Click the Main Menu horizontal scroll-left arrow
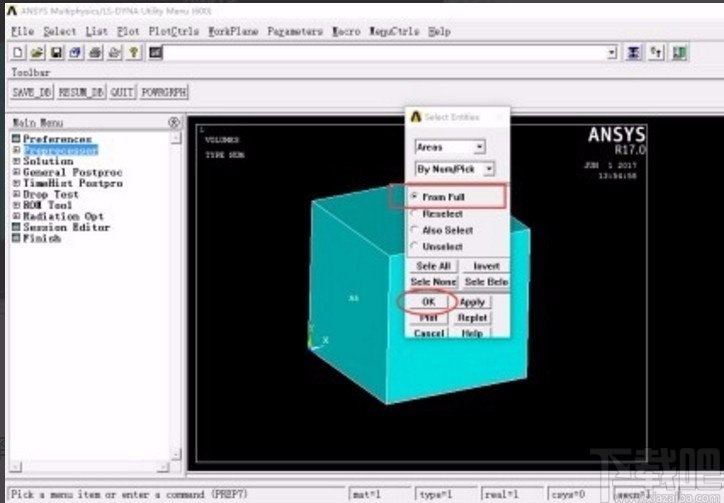Viewport: 724px width, 503px height. 15,467
